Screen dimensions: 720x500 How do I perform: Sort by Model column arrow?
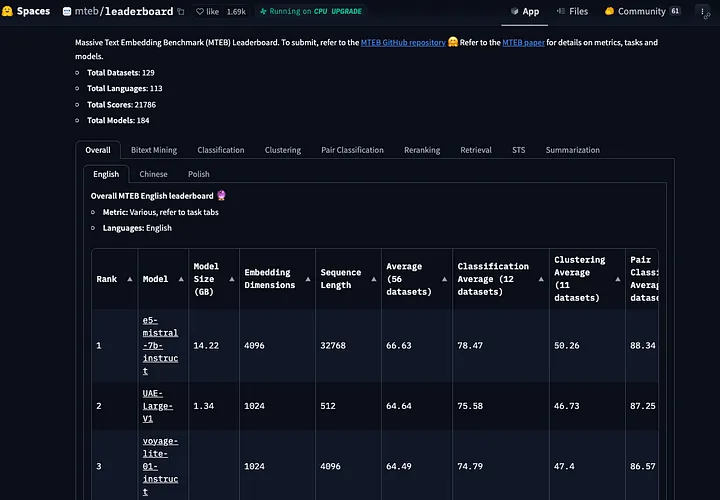[x=181, y=279]
